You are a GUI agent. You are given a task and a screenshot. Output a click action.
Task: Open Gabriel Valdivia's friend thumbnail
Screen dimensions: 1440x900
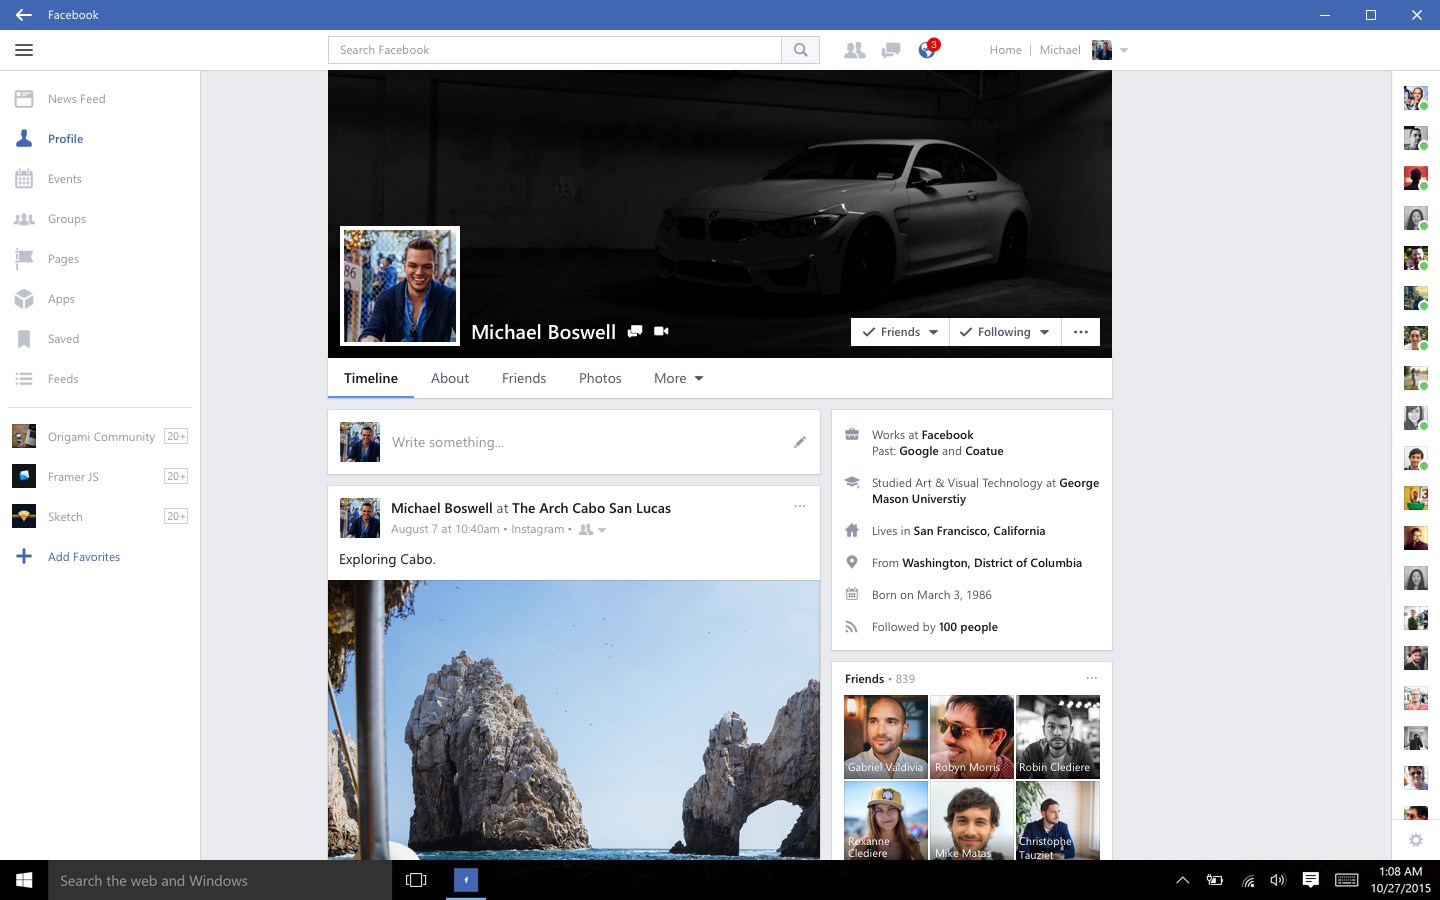tap(885, 736)
